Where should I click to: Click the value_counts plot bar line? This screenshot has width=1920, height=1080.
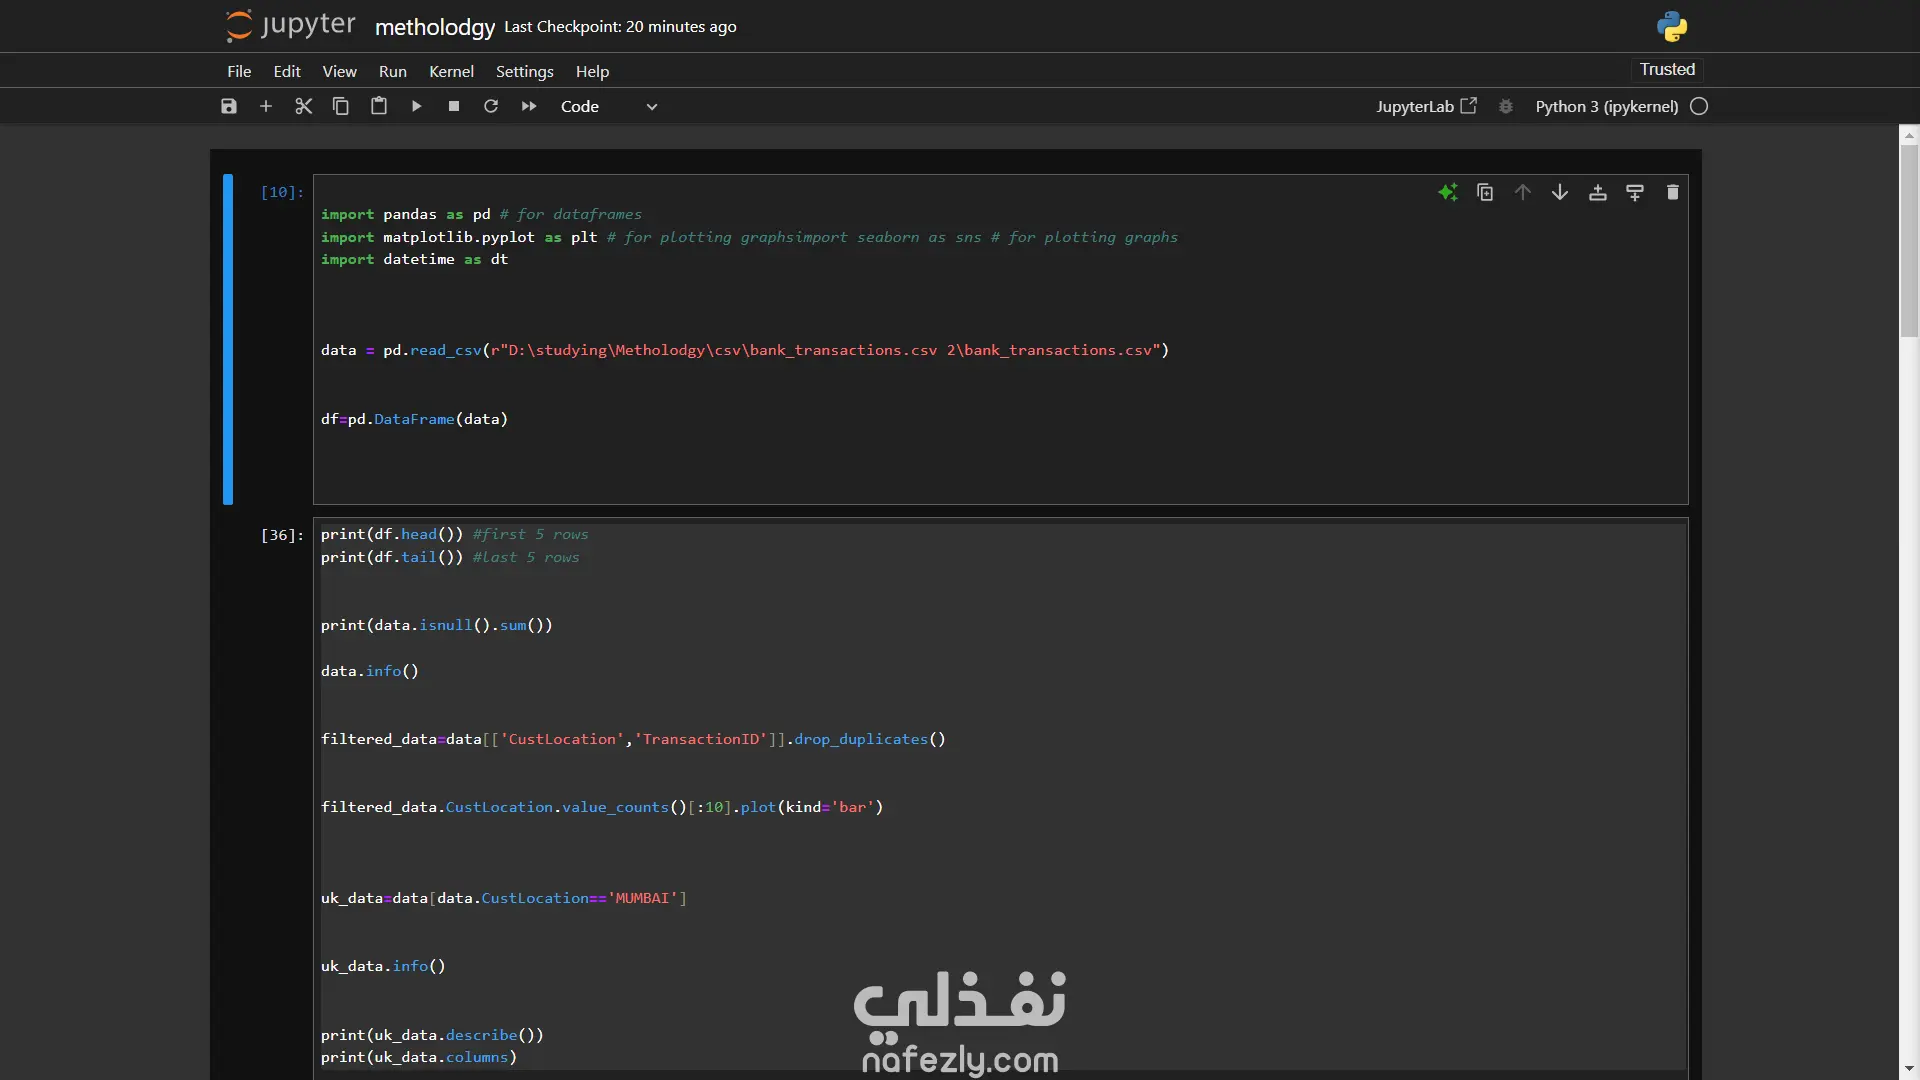[602, 807]
